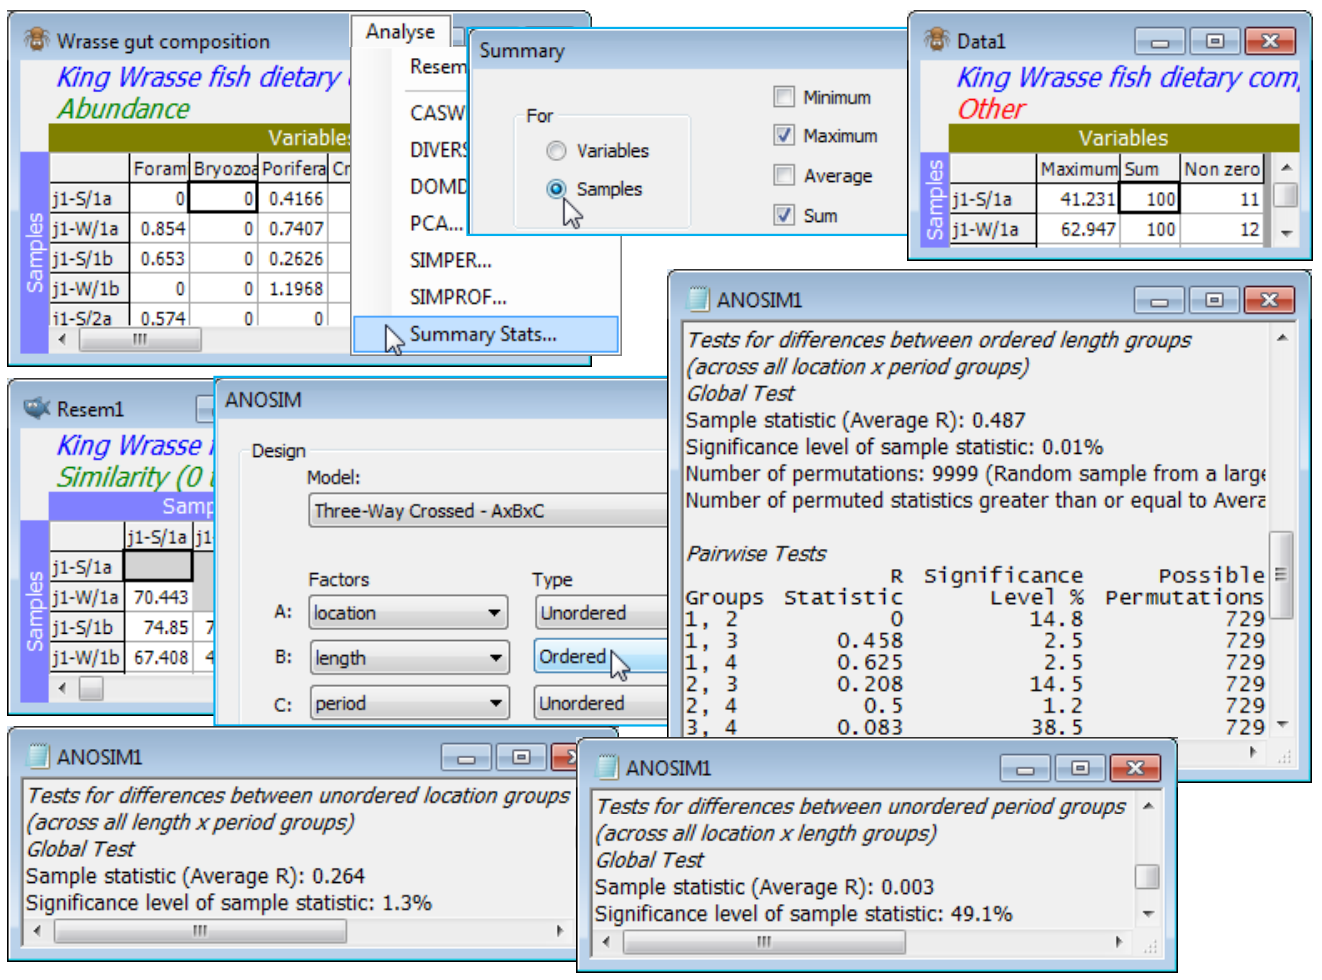Choose the CASW... entry in Analyse menu
This screenshot has height=980, width=1322.
438,113
